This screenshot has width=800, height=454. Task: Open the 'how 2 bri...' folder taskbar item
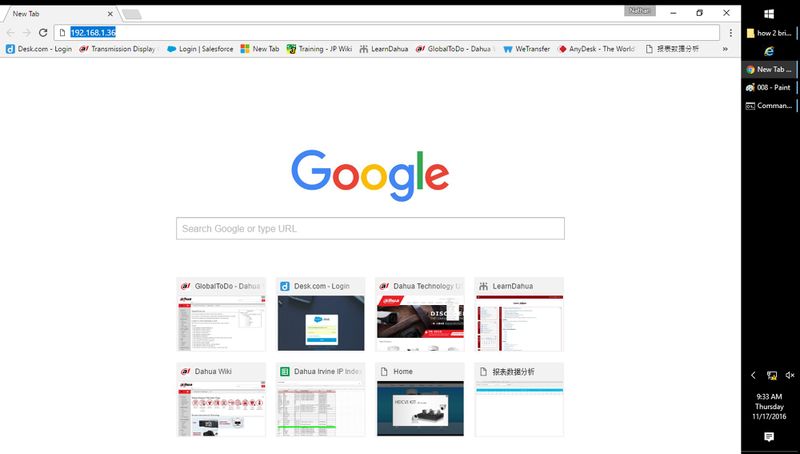pos(769,33)
